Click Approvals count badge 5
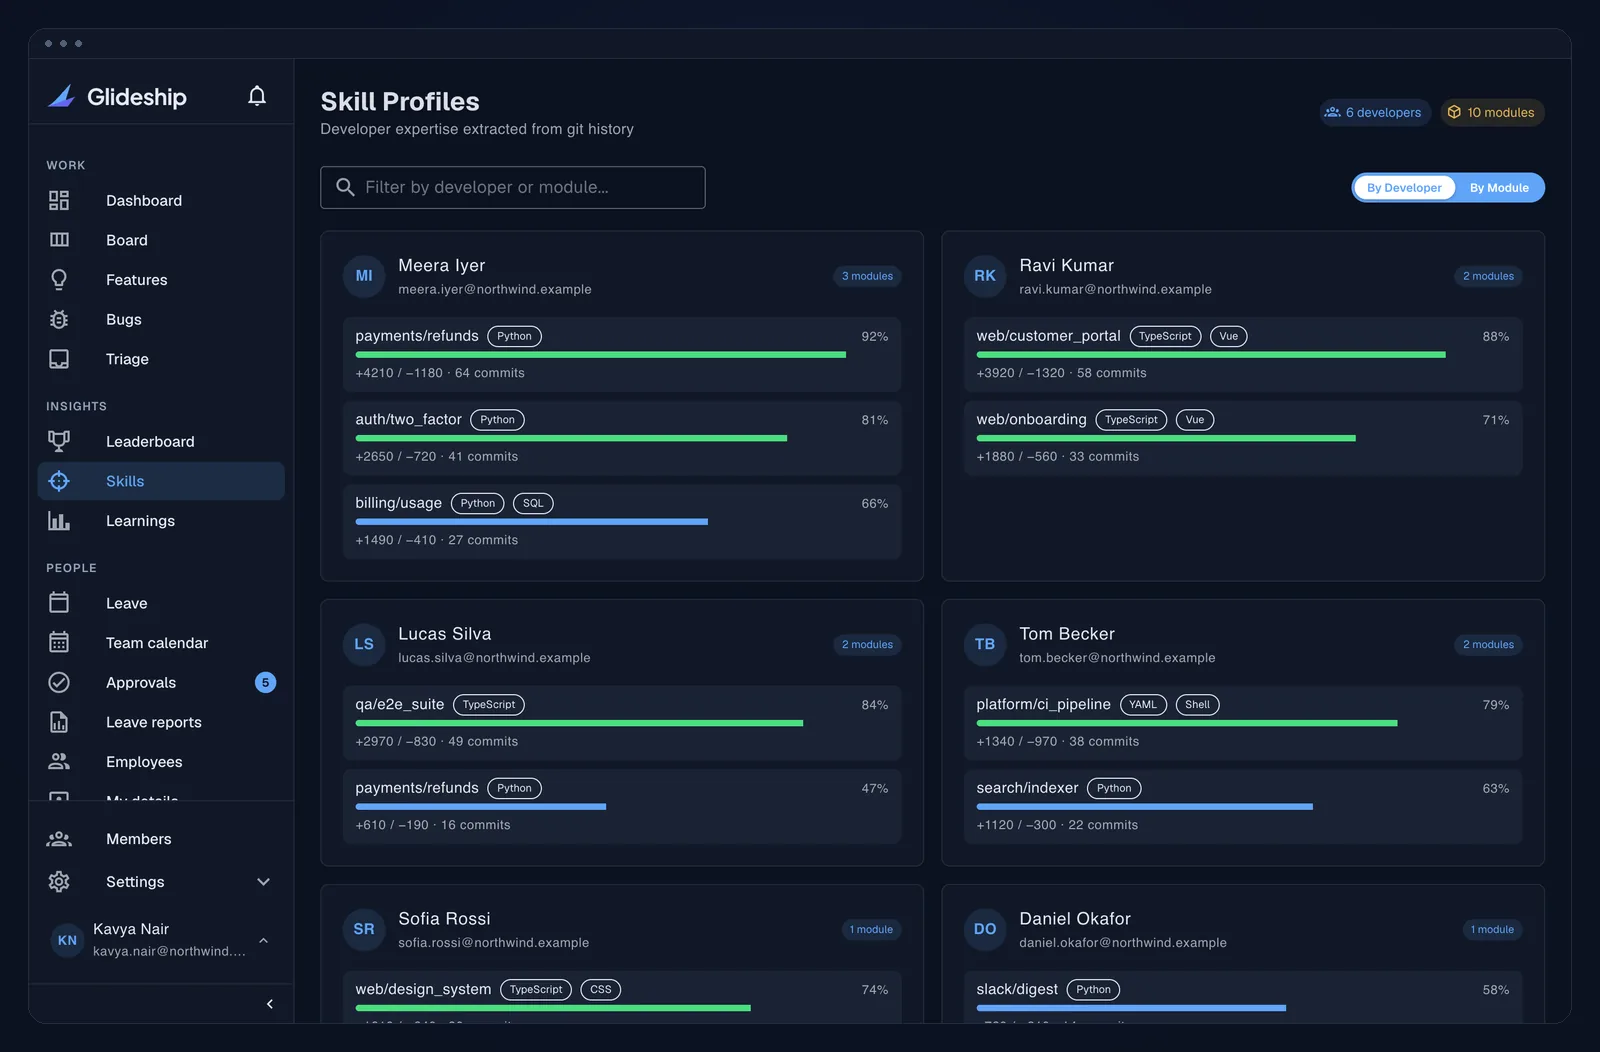The image size is (1600, 1052). [x=265, y=683]
